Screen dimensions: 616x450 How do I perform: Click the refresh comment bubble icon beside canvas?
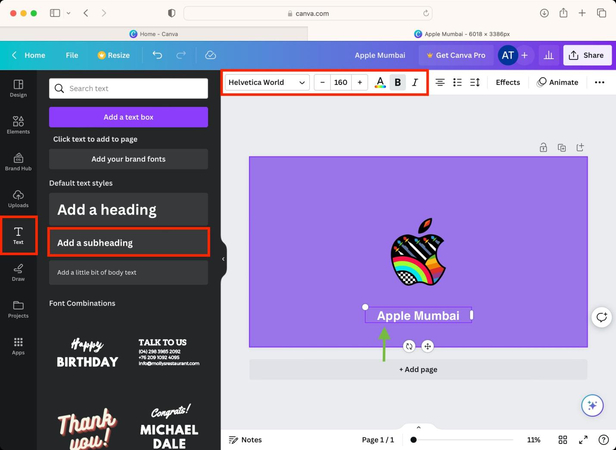(x=601, y=317)
